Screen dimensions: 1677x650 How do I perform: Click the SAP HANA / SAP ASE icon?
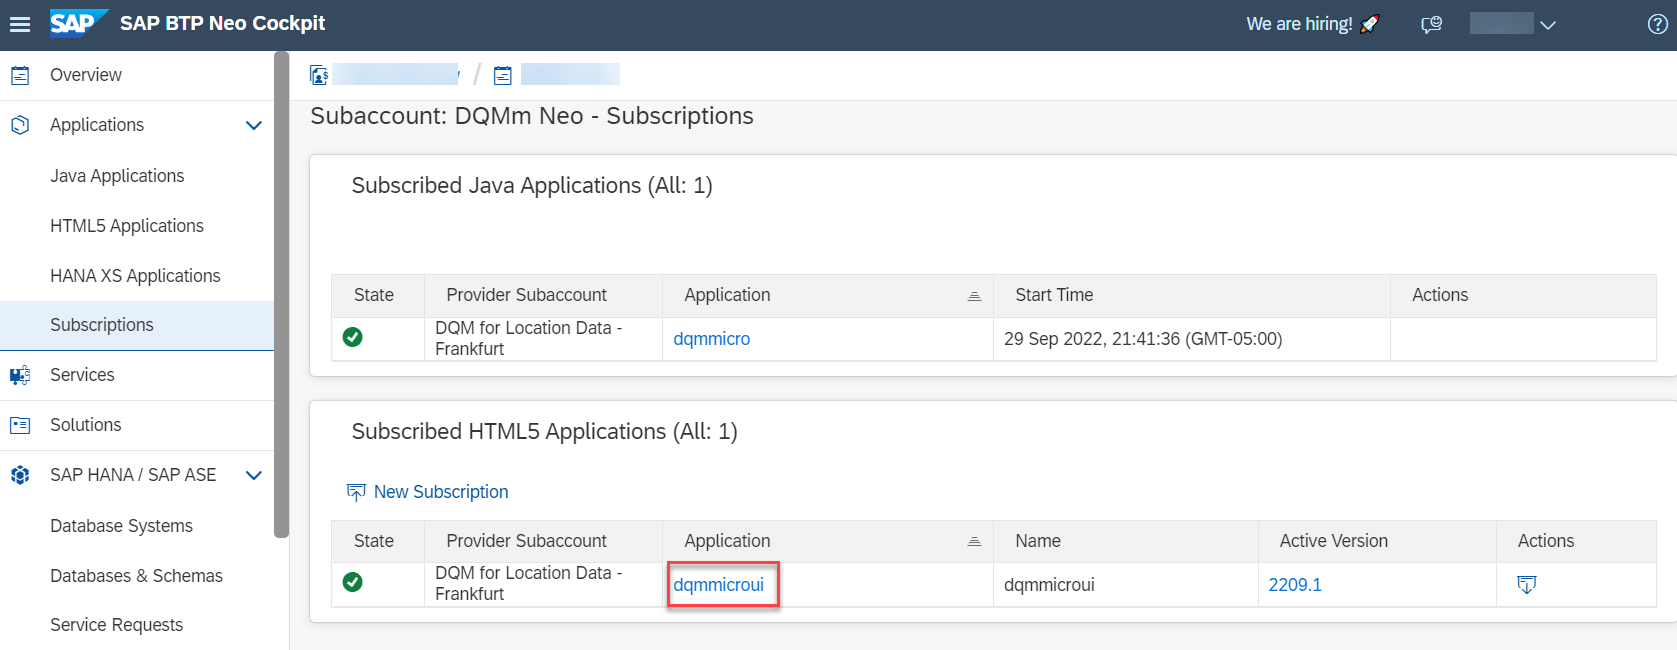[20, 475]
